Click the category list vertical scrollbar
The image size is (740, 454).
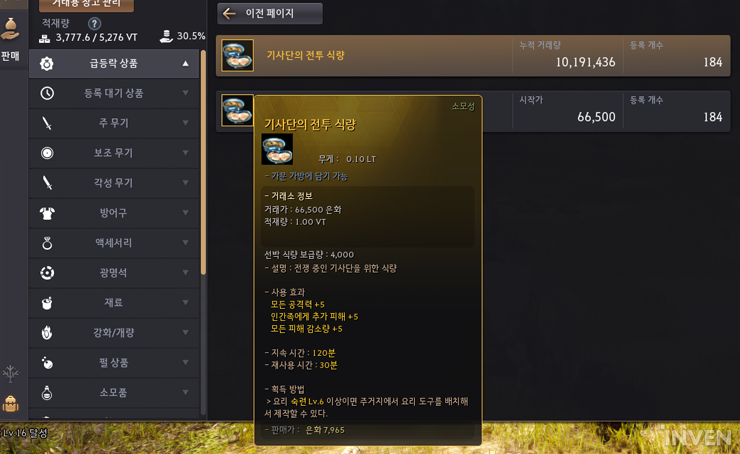pyautogui.click(x=203, y=162)
